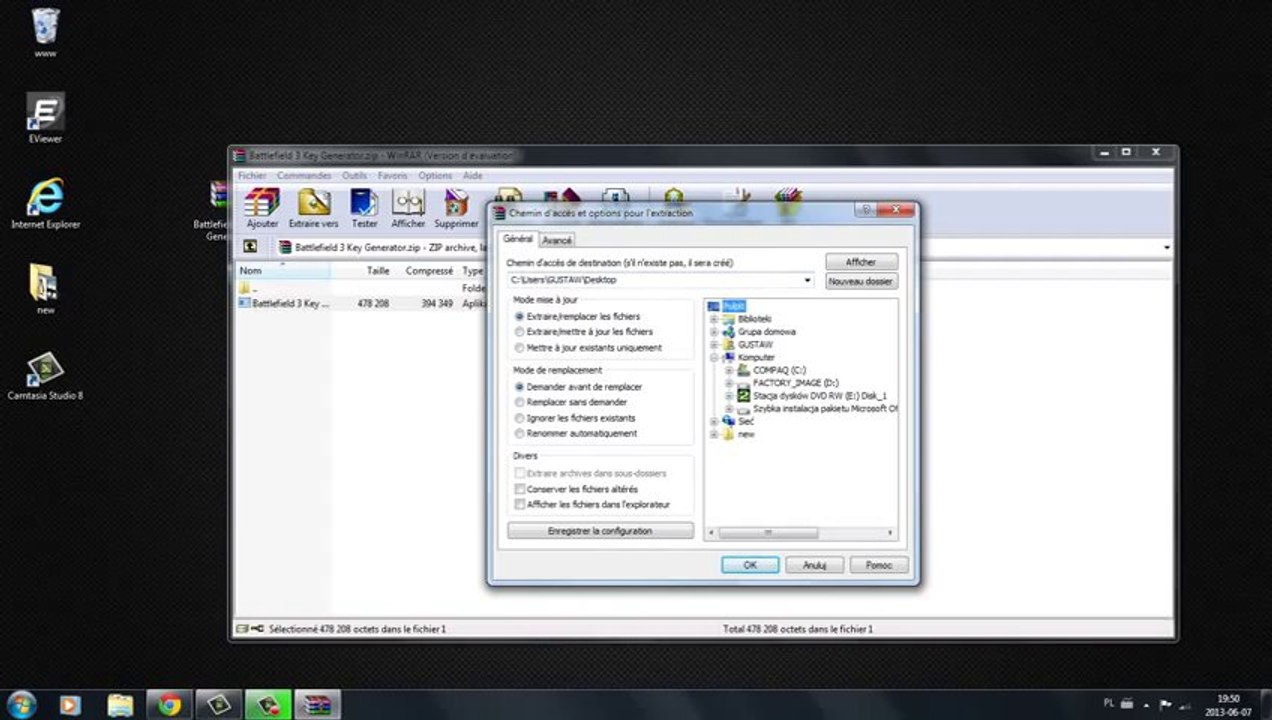Expand the Grupa domowa tree node

coord(714,332)
